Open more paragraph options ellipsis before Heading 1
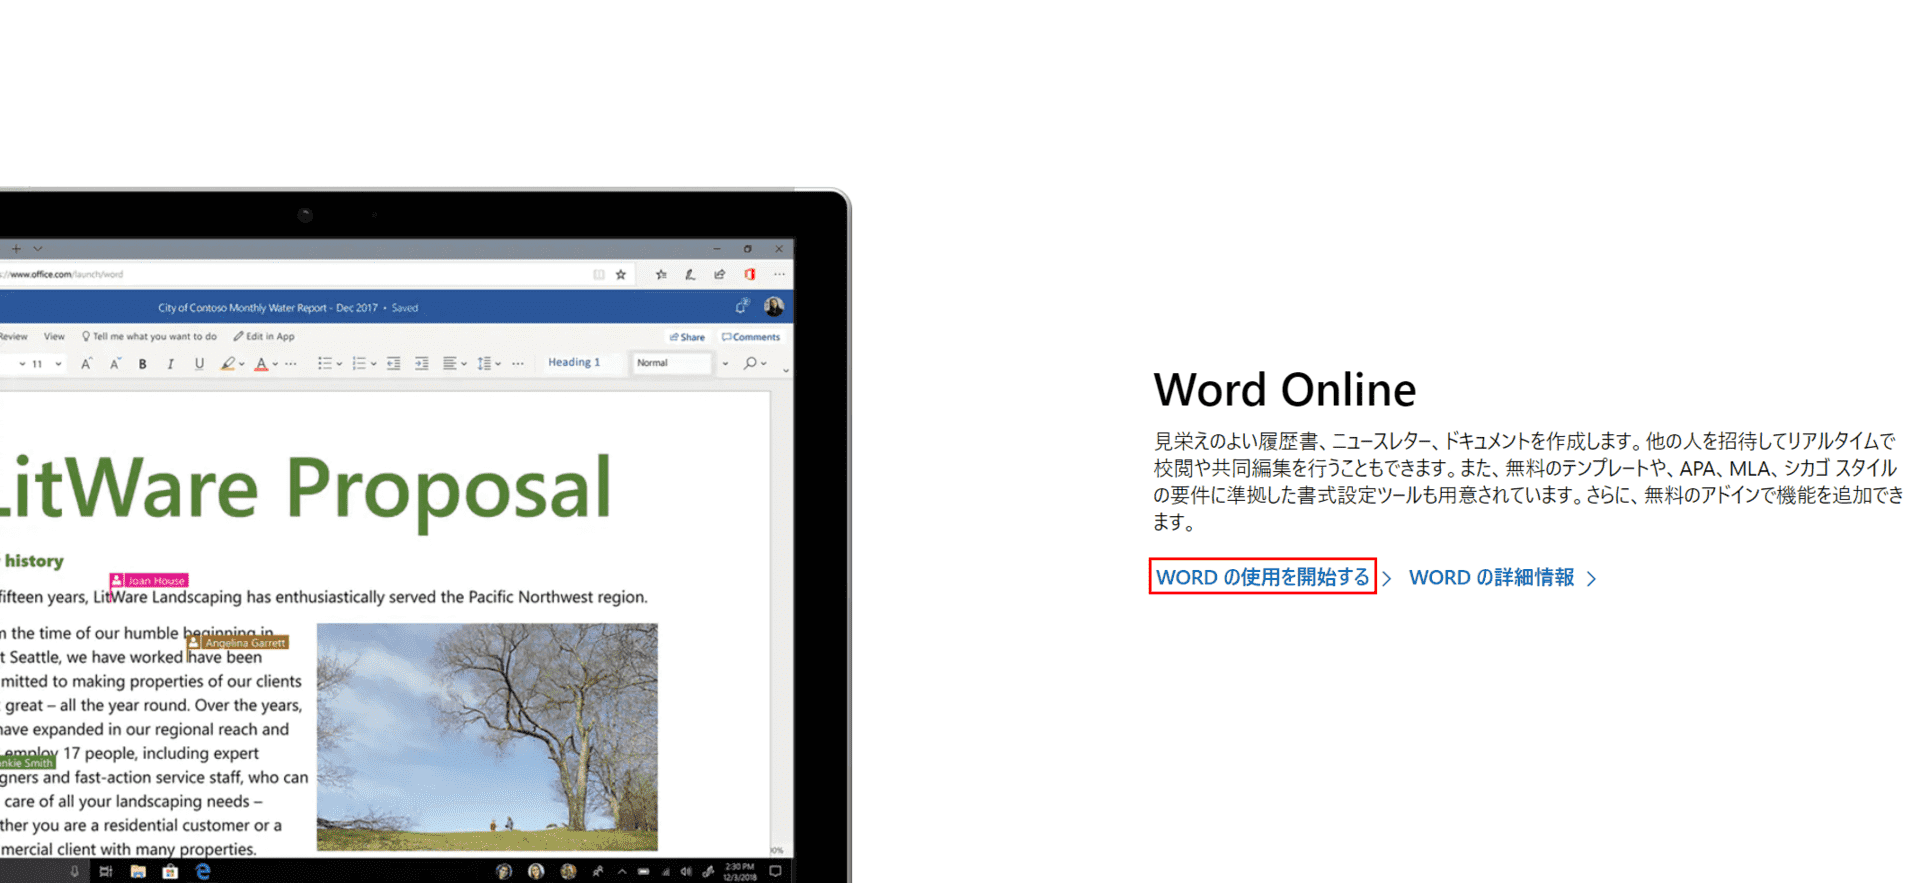The image size is (1920, 883). (518, 364)
